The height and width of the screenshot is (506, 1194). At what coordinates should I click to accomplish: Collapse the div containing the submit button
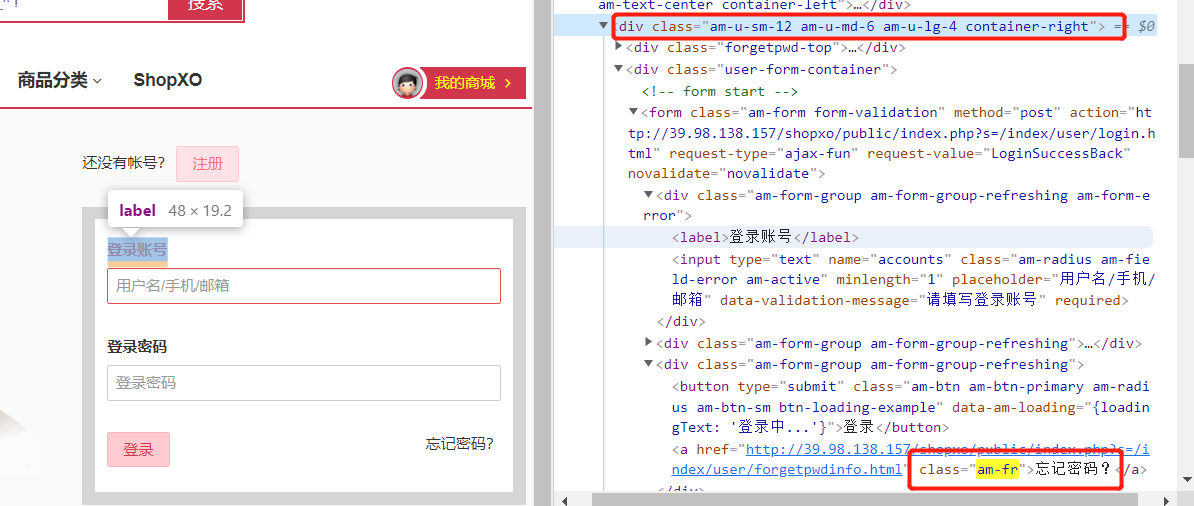[x=649, y=364]
